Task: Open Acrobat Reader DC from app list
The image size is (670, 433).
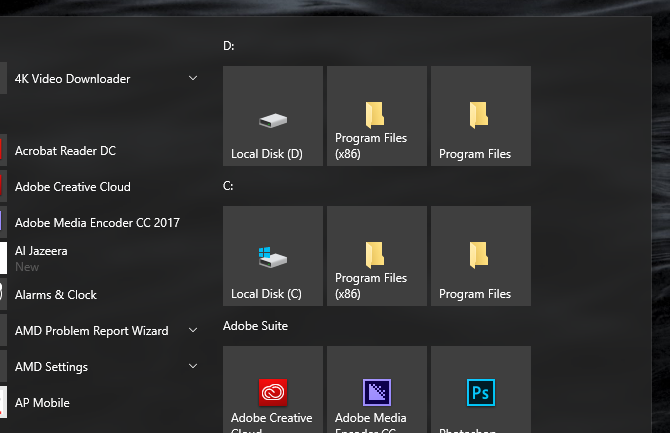Action: pyautogui.click(x=103, y=151)
